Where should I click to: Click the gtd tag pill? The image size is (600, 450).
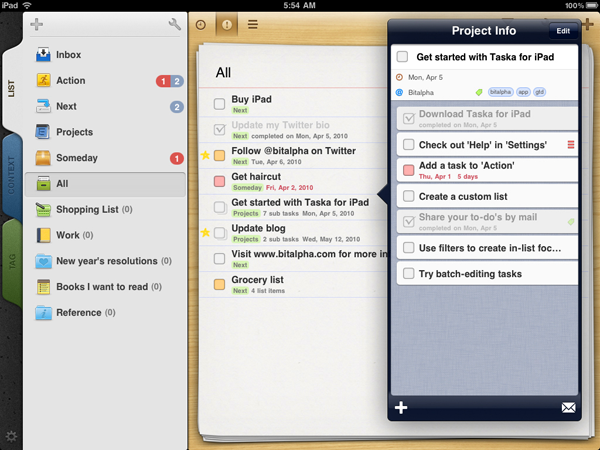point(540,92)
